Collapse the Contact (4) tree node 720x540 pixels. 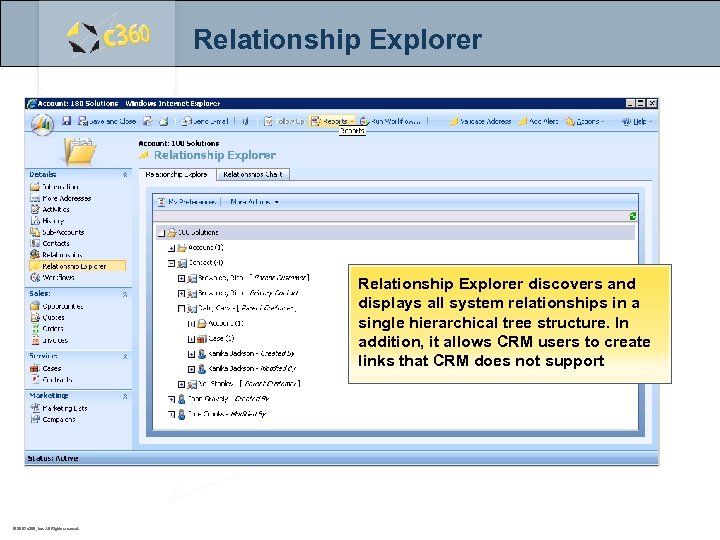click(x=171, y=263)
